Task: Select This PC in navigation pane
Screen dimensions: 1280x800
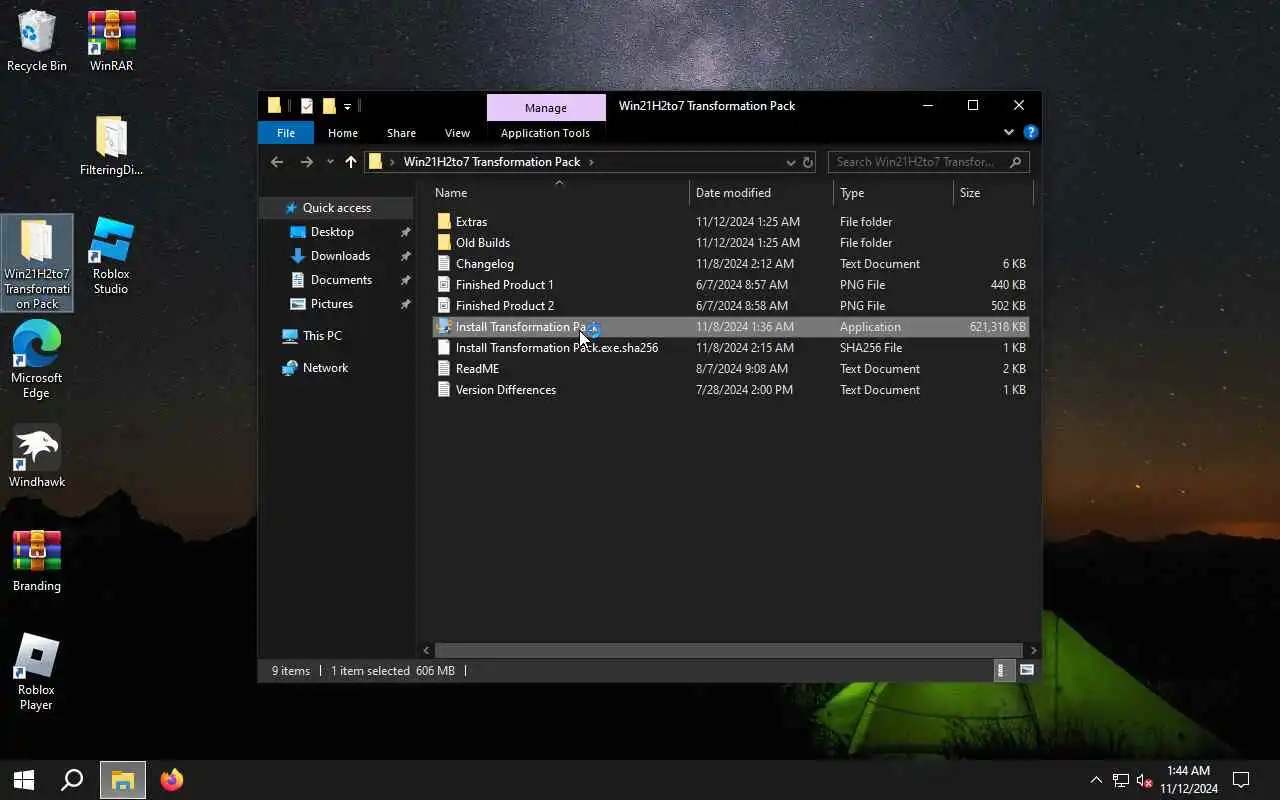Action: (322, 336)
